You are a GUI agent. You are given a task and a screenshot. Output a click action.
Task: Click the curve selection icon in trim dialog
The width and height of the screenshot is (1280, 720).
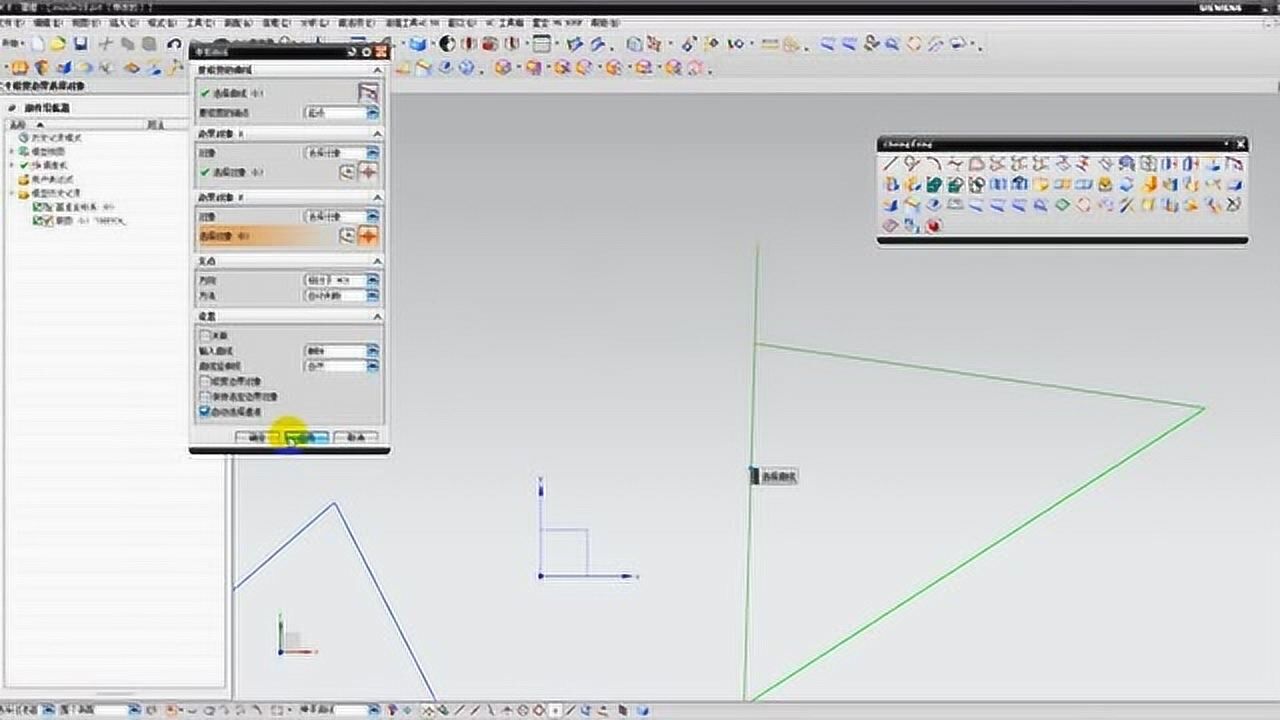coord(368,93)
